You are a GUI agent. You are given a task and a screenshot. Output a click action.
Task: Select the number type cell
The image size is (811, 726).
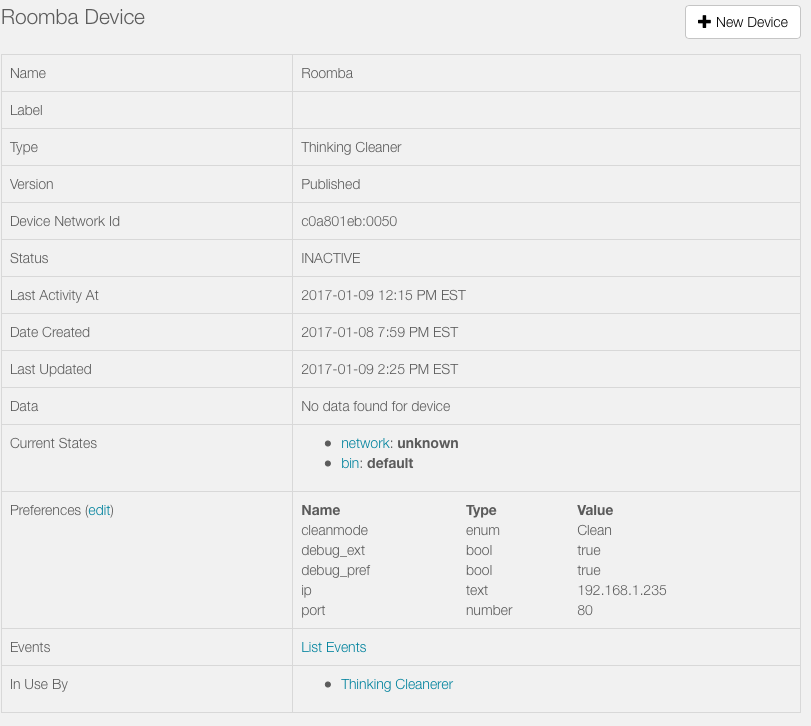click(x=489, y=611)
